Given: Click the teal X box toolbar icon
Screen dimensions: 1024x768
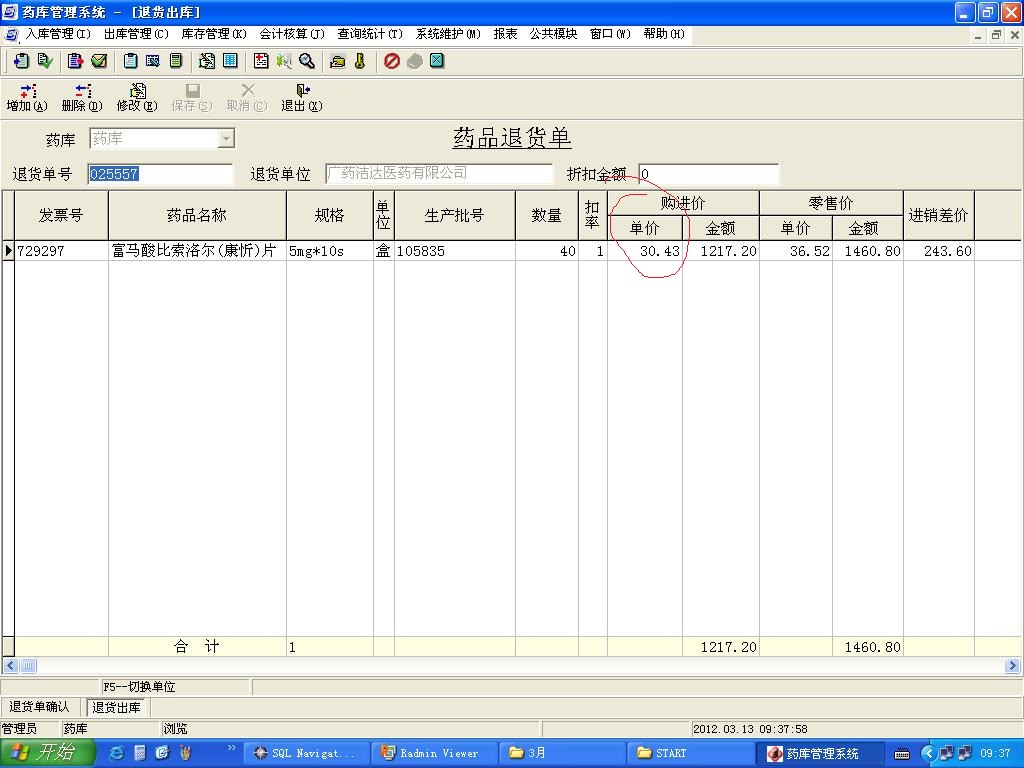Looking at the screenshot, I should [438, 61].
